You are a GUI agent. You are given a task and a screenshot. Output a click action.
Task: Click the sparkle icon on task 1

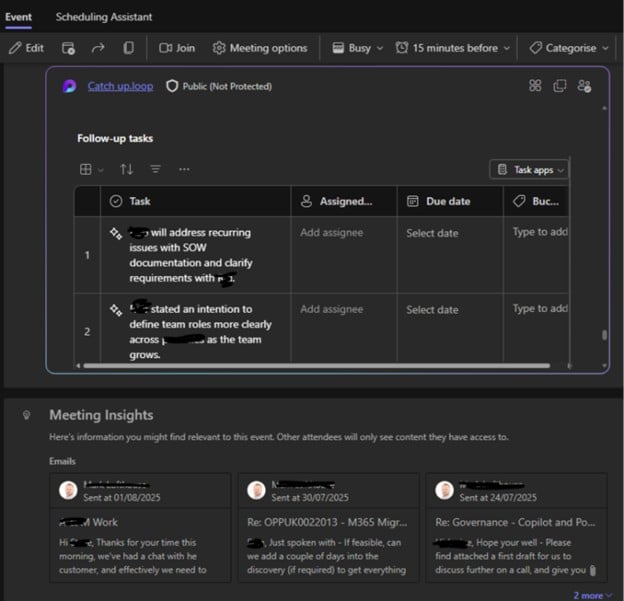coord(116,233)
